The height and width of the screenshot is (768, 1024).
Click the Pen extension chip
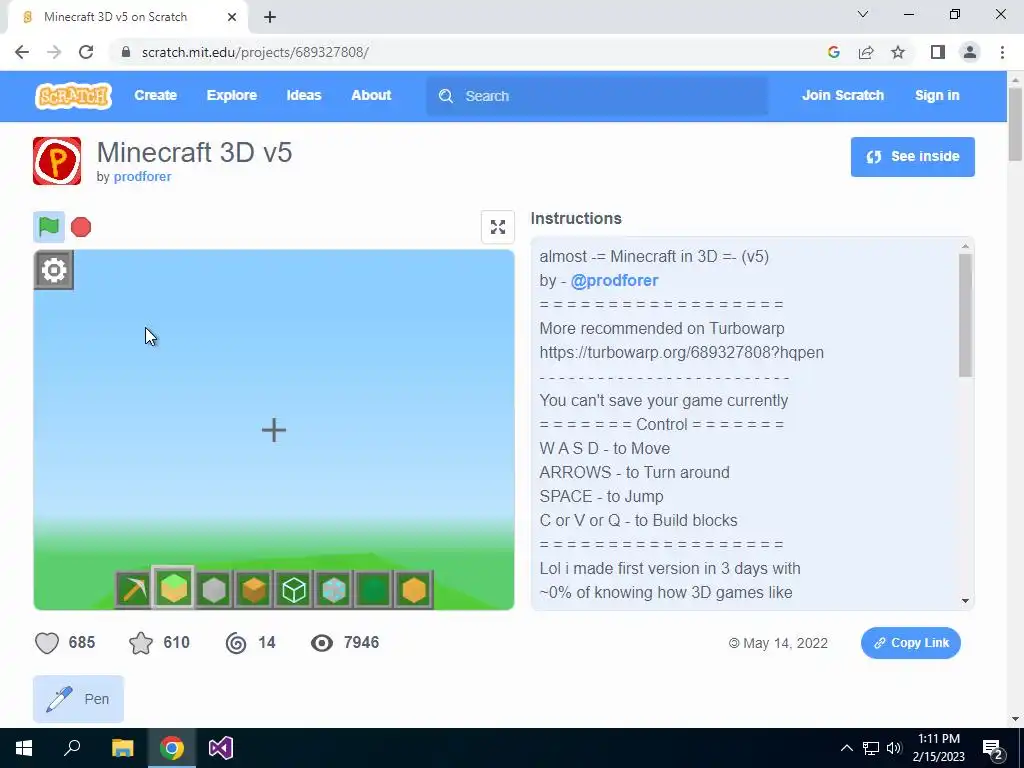pyautogui.click(x=78, y=699)
